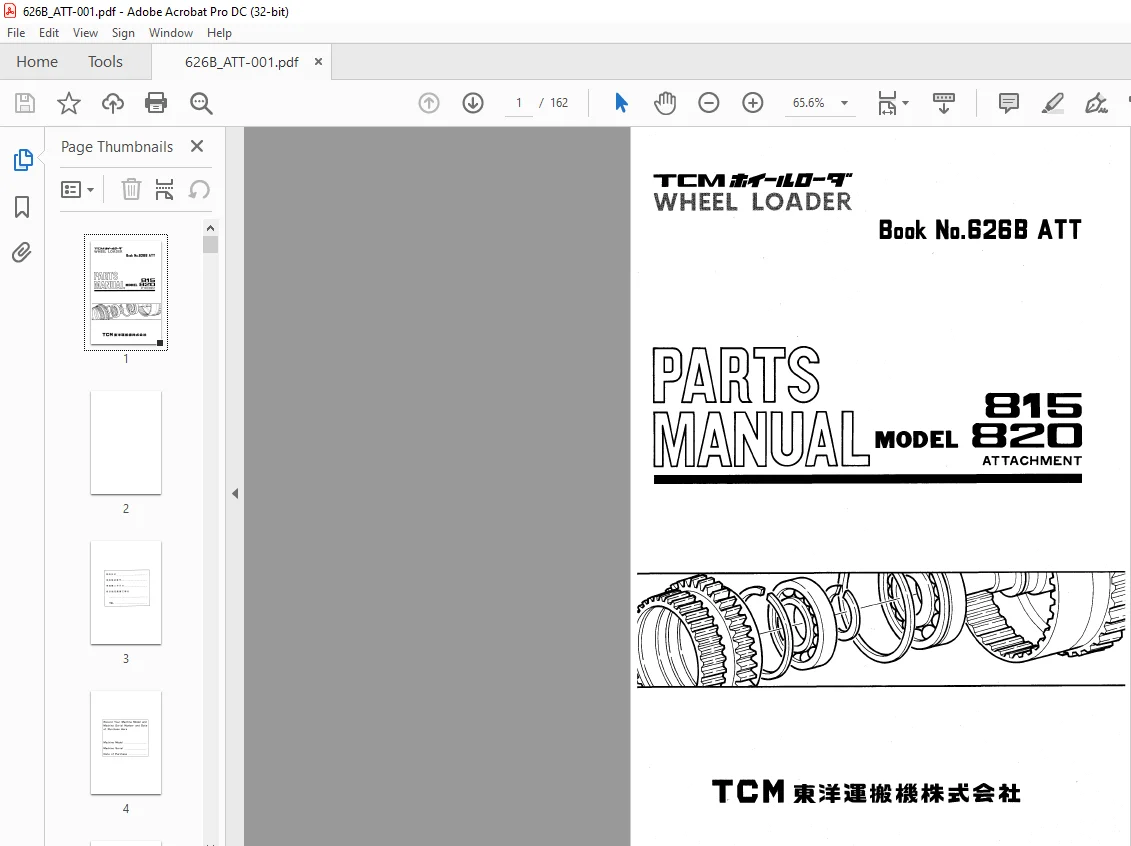This screenshot has width=1131, height=846.
Task: Select page 2 thumbnail
Action: coord(126,443)
